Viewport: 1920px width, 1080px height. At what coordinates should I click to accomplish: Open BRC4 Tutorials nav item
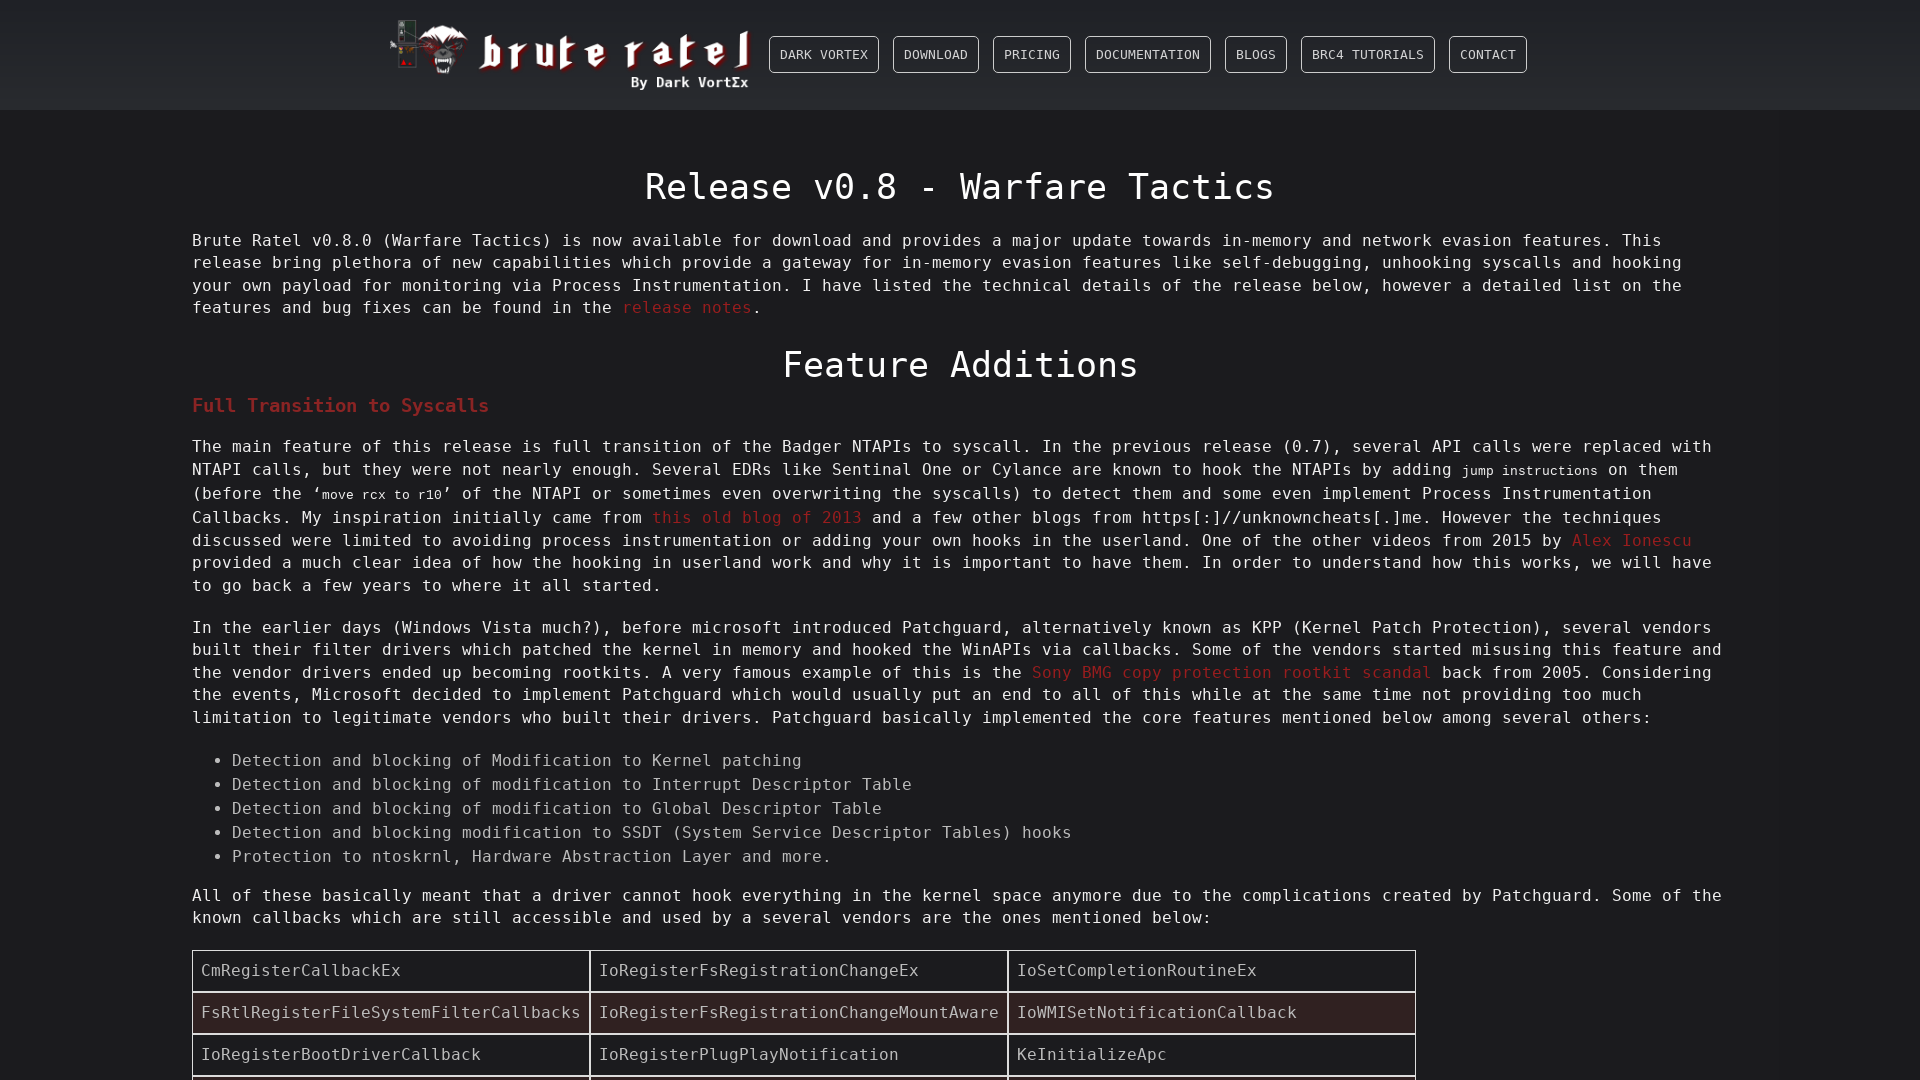tap(1367, 55)
